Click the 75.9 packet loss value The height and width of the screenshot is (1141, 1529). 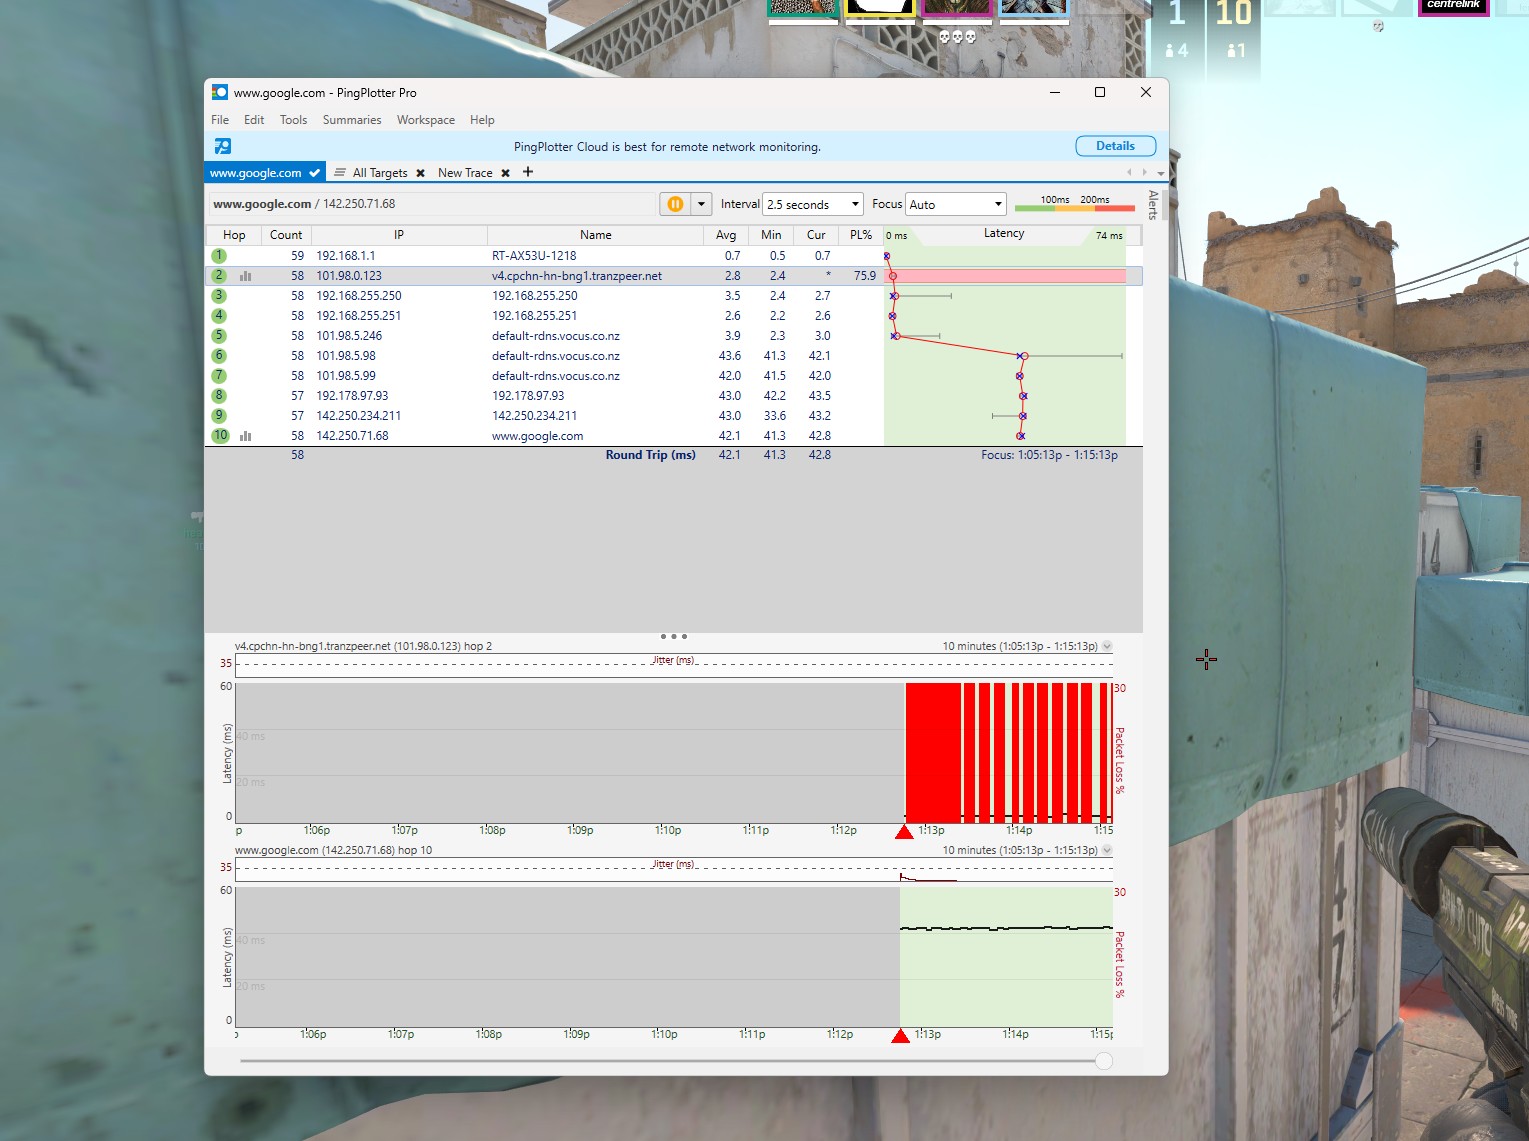[865, 276]
